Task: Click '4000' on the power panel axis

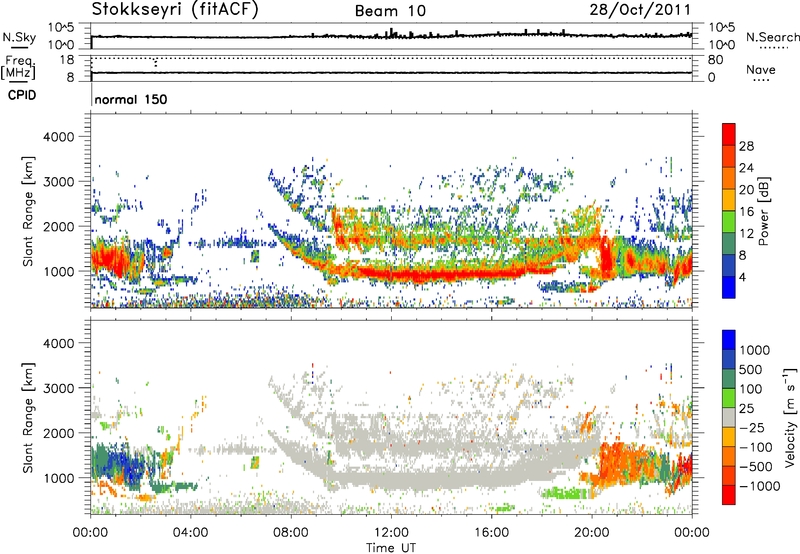Action: tap(59, 137)
